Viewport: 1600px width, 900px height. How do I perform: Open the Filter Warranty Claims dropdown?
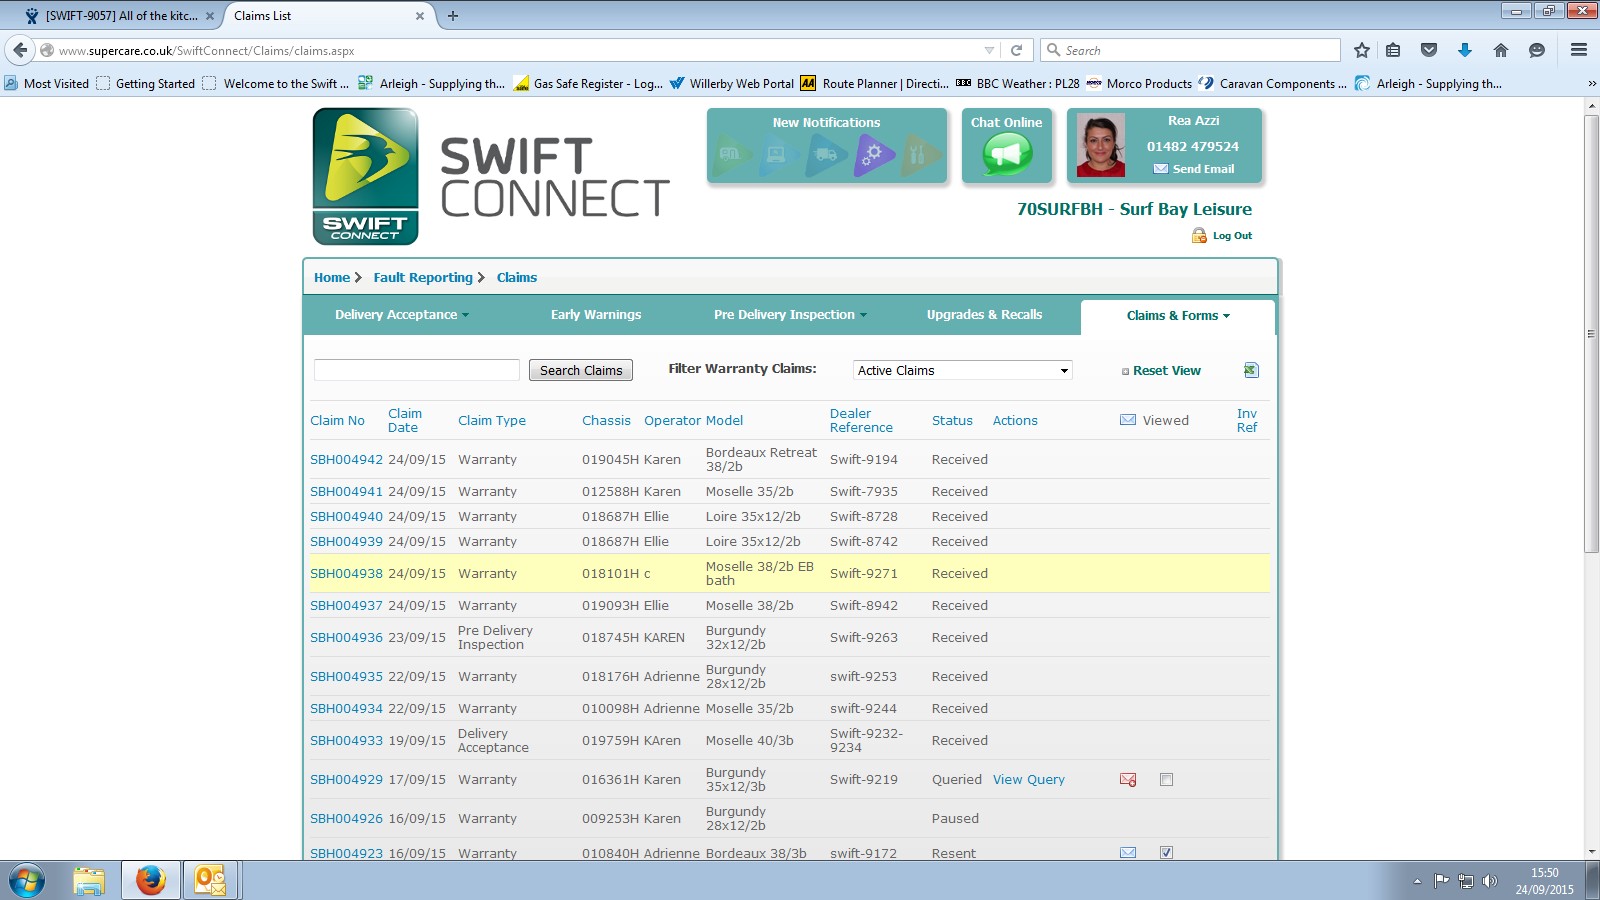962,370
